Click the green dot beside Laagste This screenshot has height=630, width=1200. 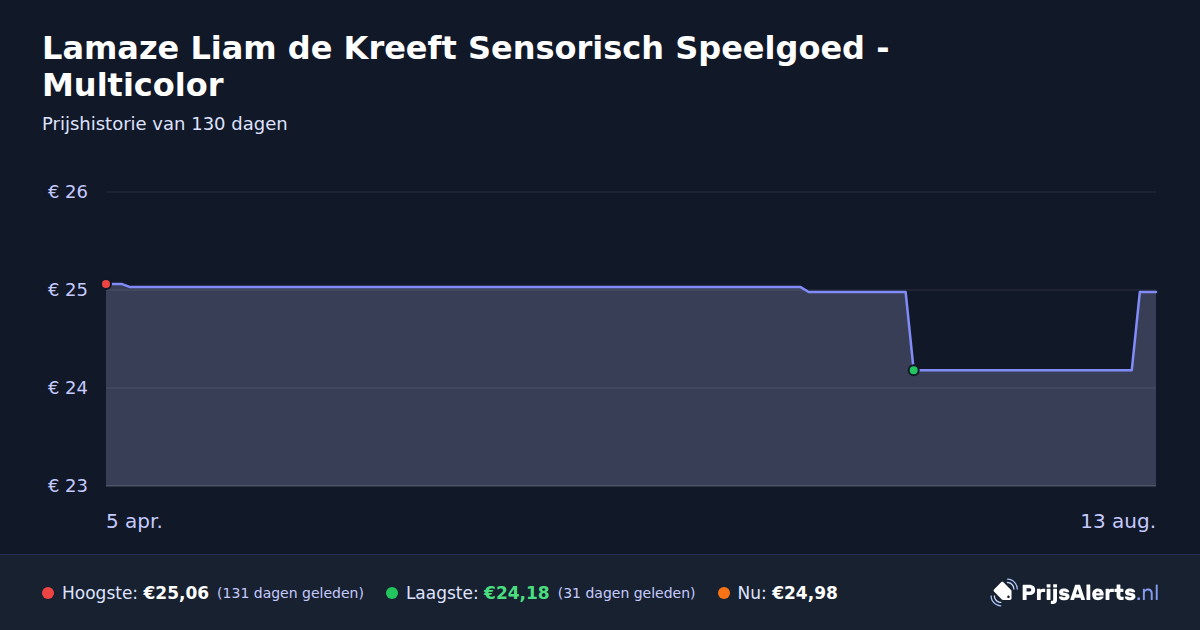pyautogui.click(x=392, y=593)
